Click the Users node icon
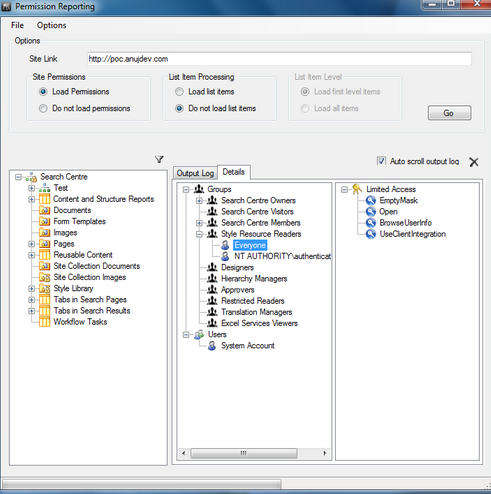Screen dimensions: 491x494 [199, 335]
